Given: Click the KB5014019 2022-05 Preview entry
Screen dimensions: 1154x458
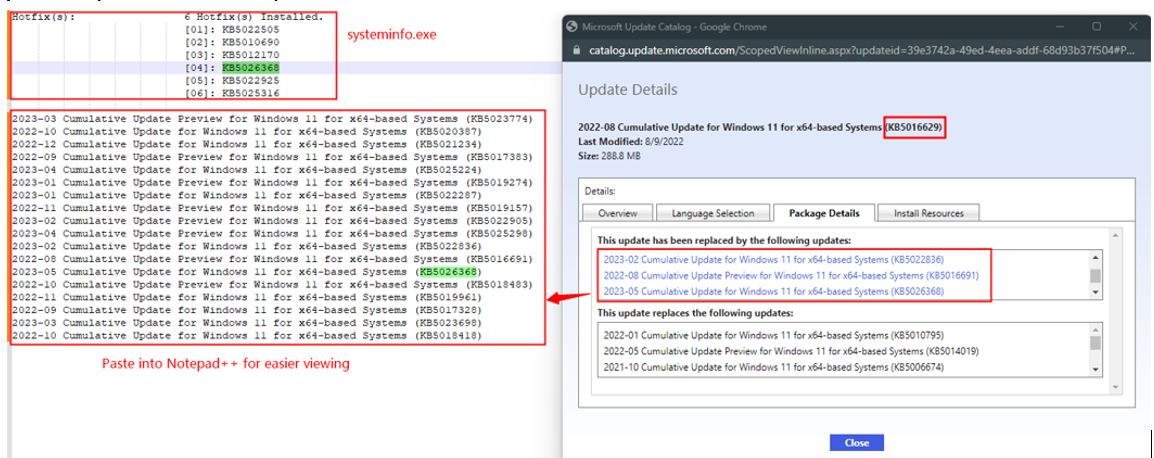Looking at the screenshot, I should [x=791, y=350].
